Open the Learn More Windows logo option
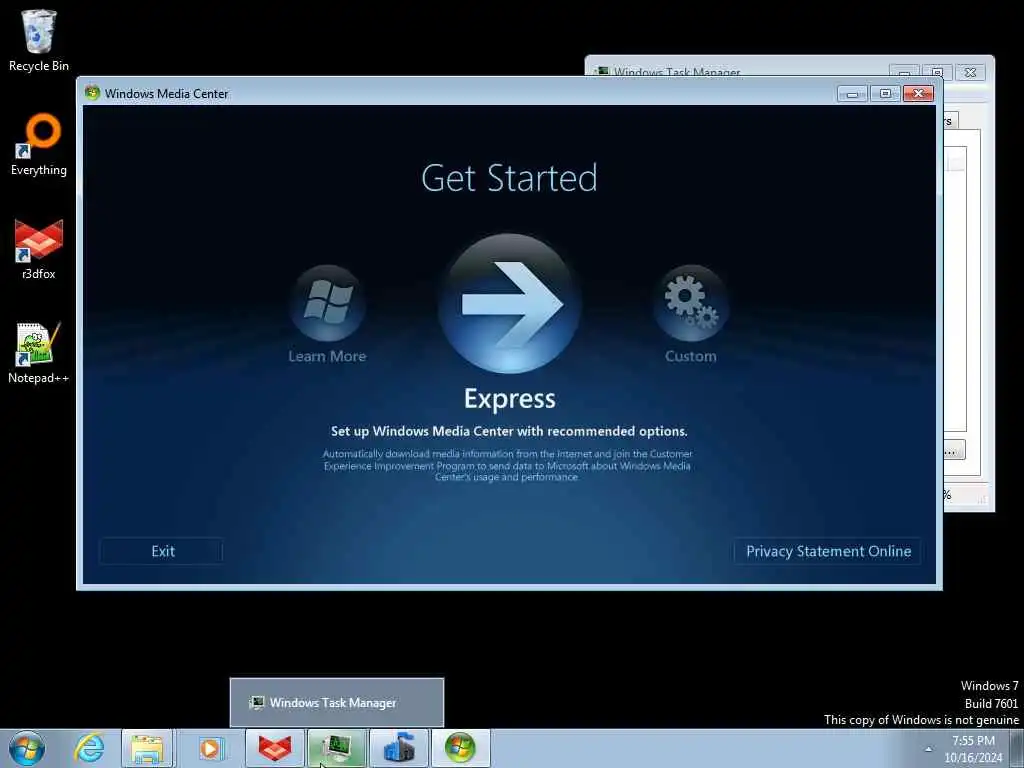The image size is (1024, 768). click(327, 303)
